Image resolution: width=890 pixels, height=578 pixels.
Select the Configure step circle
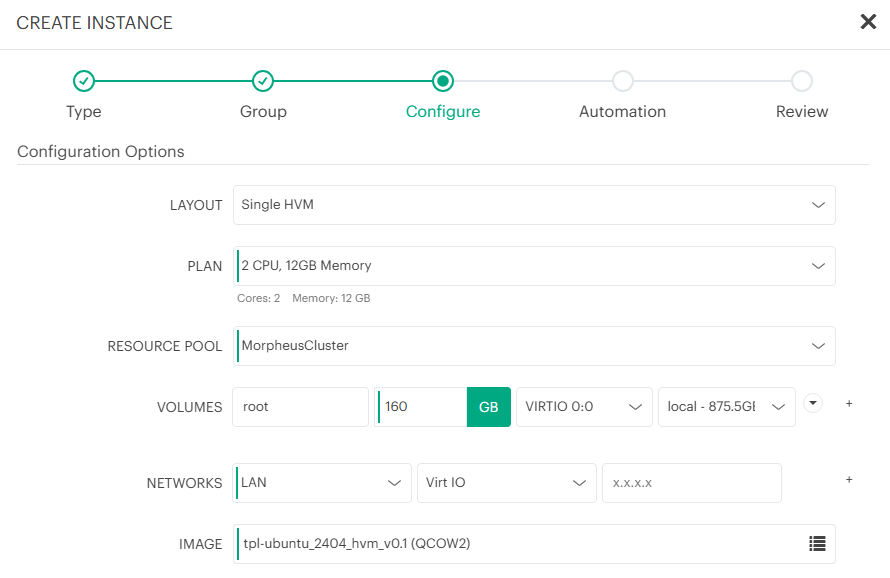pyautogui.click(x=443, y=81)
